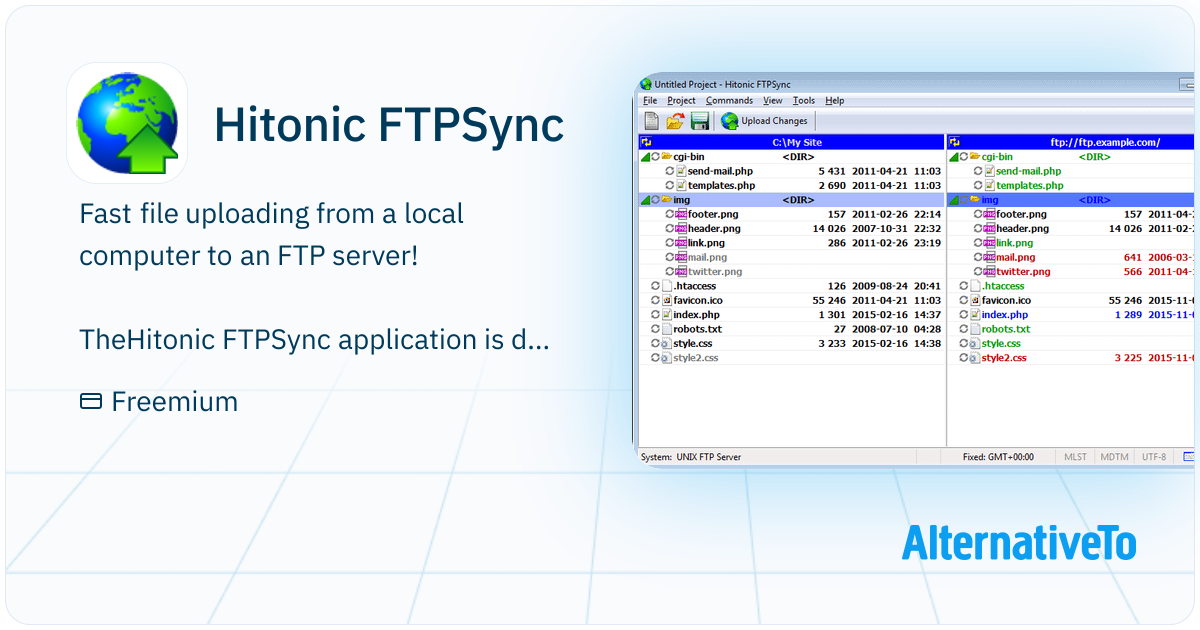1200x630 pixels.
Task: Click sync icon beside local robots.txt
Action: click(655, 329)
